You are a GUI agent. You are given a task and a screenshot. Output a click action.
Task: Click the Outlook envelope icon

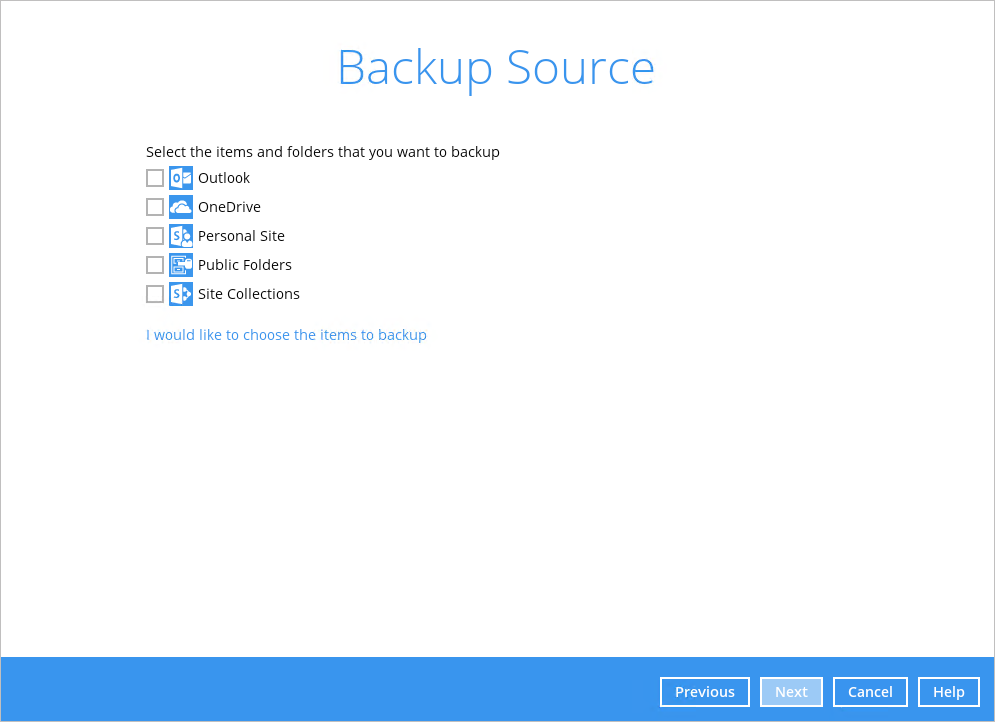click(x=181, y=178)
